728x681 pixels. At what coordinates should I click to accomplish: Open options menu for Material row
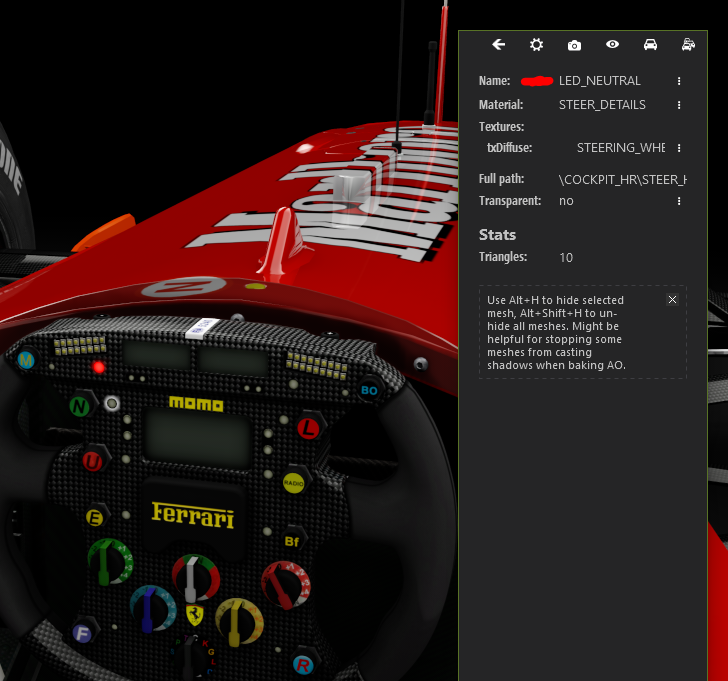tap(679, 105)
